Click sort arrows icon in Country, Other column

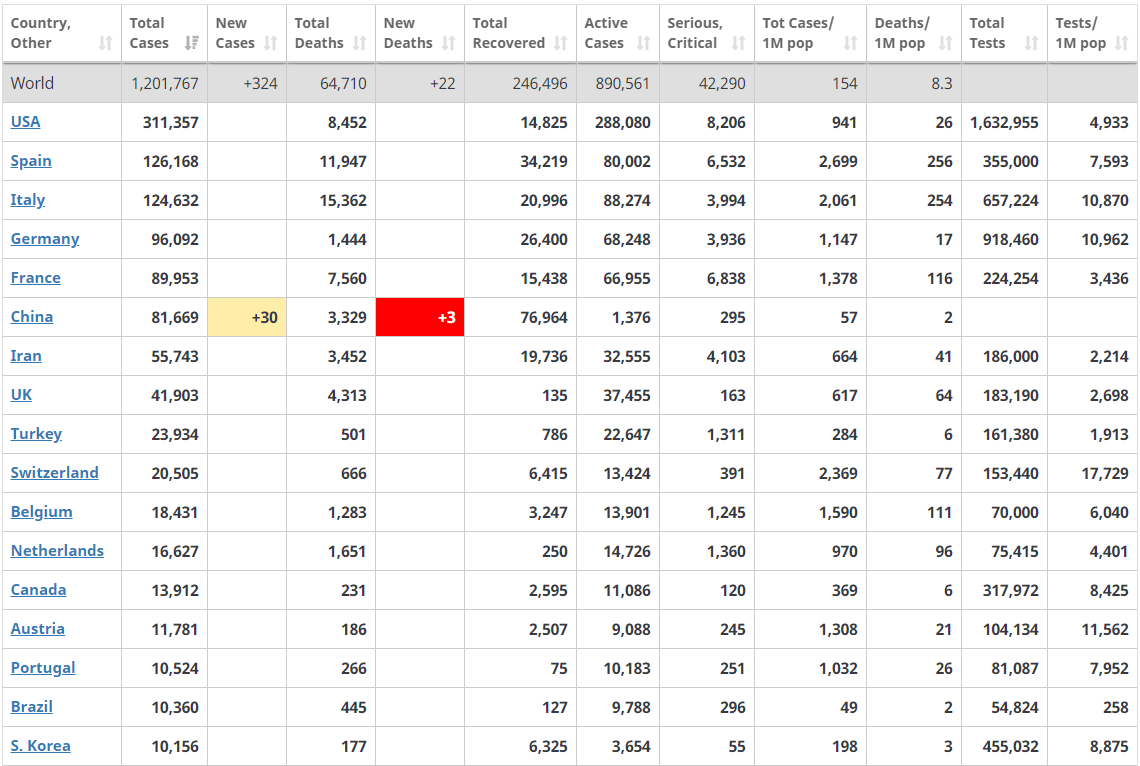pyautogui.click(x=106, y=43)
